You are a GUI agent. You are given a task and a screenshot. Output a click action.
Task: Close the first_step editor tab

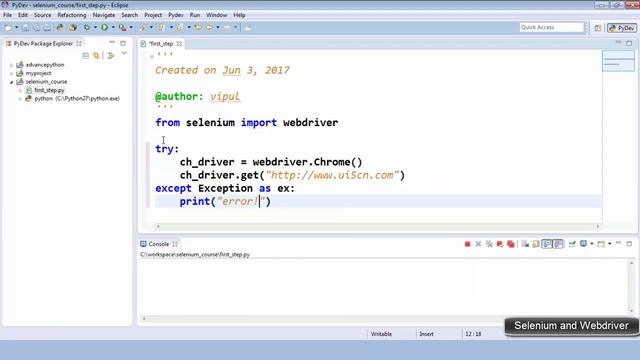coord(179,43)
